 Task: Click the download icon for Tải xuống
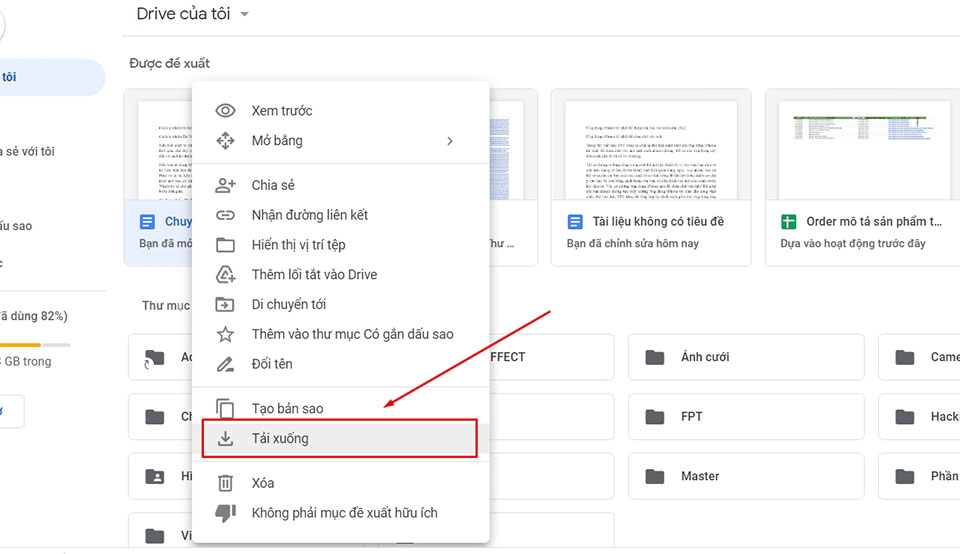coord(225,438)
